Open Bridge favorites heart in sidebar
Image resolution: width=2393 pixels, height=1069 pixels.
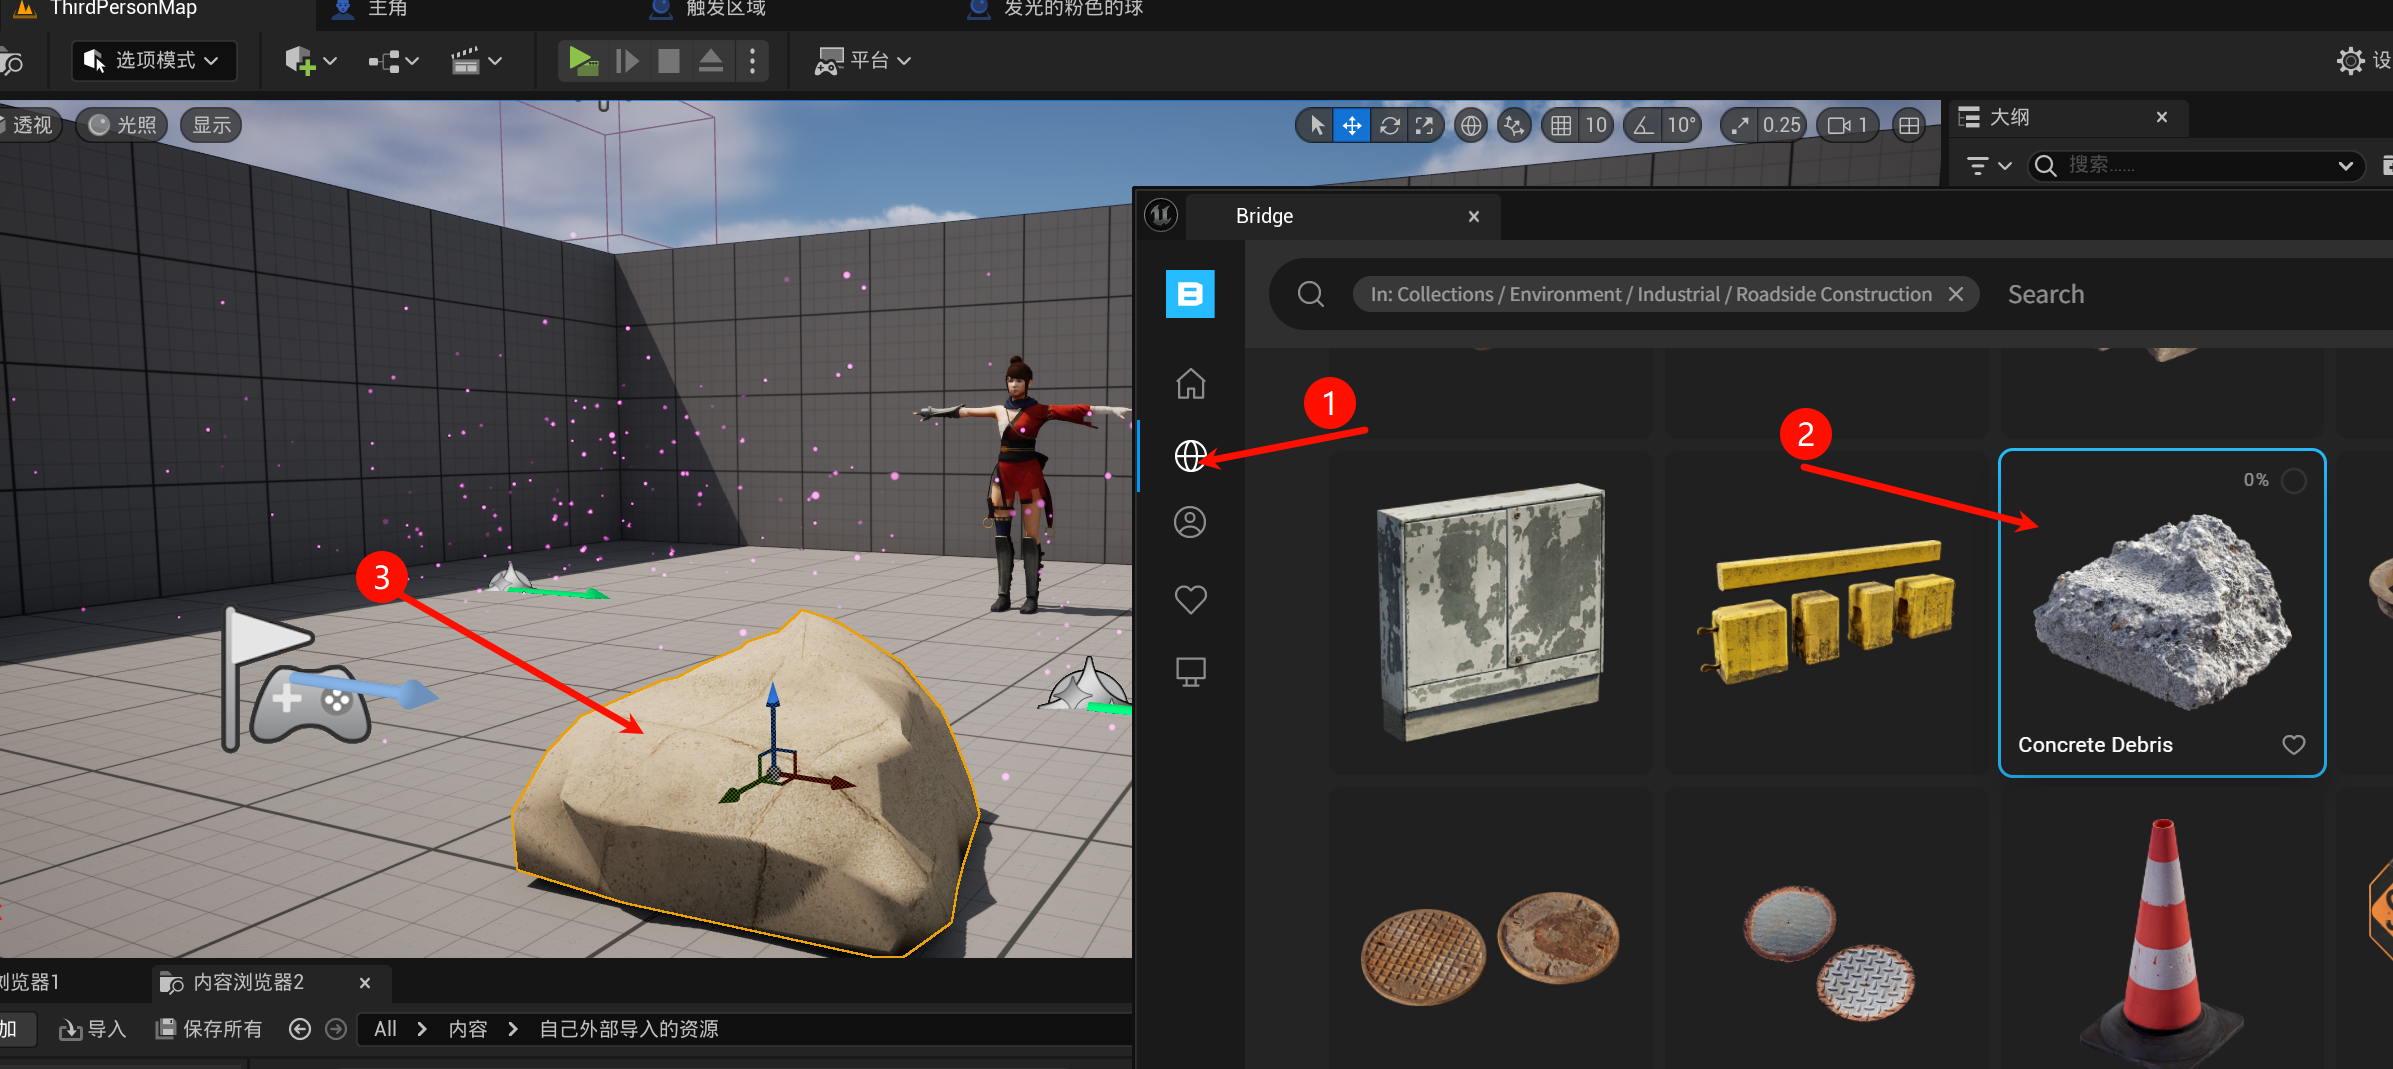1190,600
